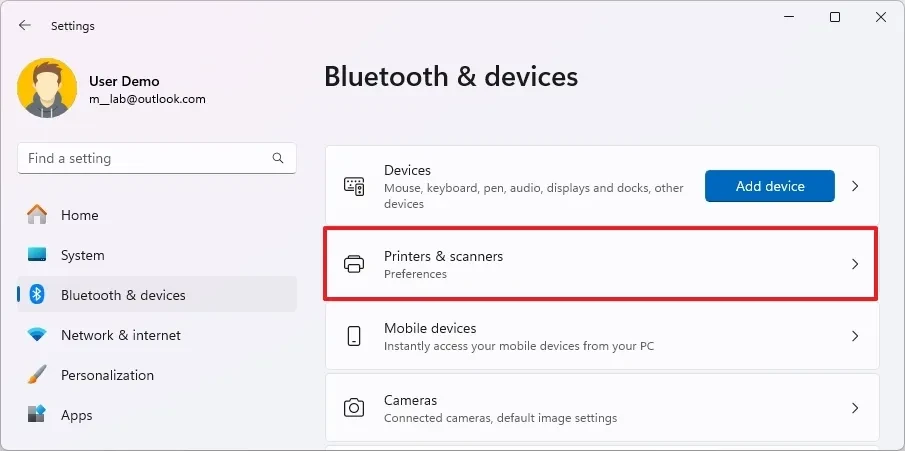The width and height of the screenshot is (905, 451).
Task: Click the Personalization paintbrush icon
Action: [x=37, y=375]
